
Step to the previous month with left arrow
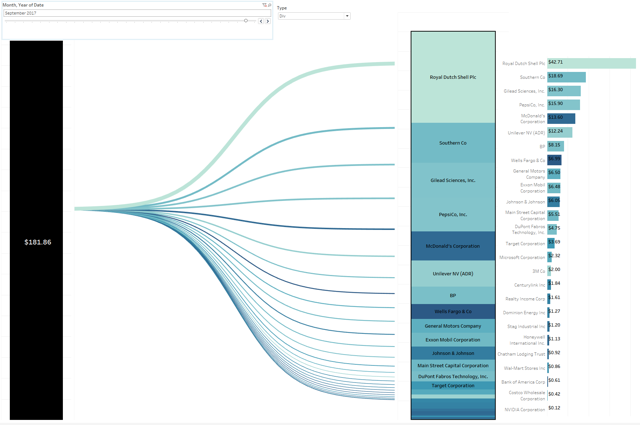(261, 21)
